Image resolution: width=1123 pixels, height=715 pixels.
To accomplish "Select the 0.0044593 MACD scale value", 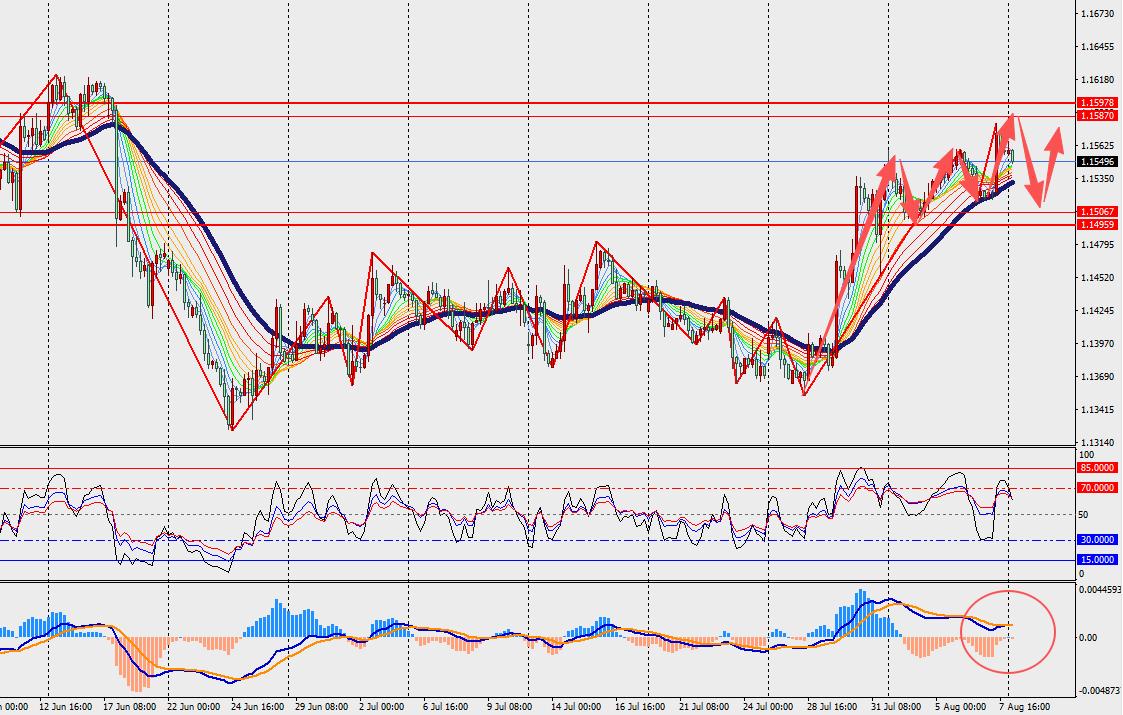I will [x=1100, y=590].
